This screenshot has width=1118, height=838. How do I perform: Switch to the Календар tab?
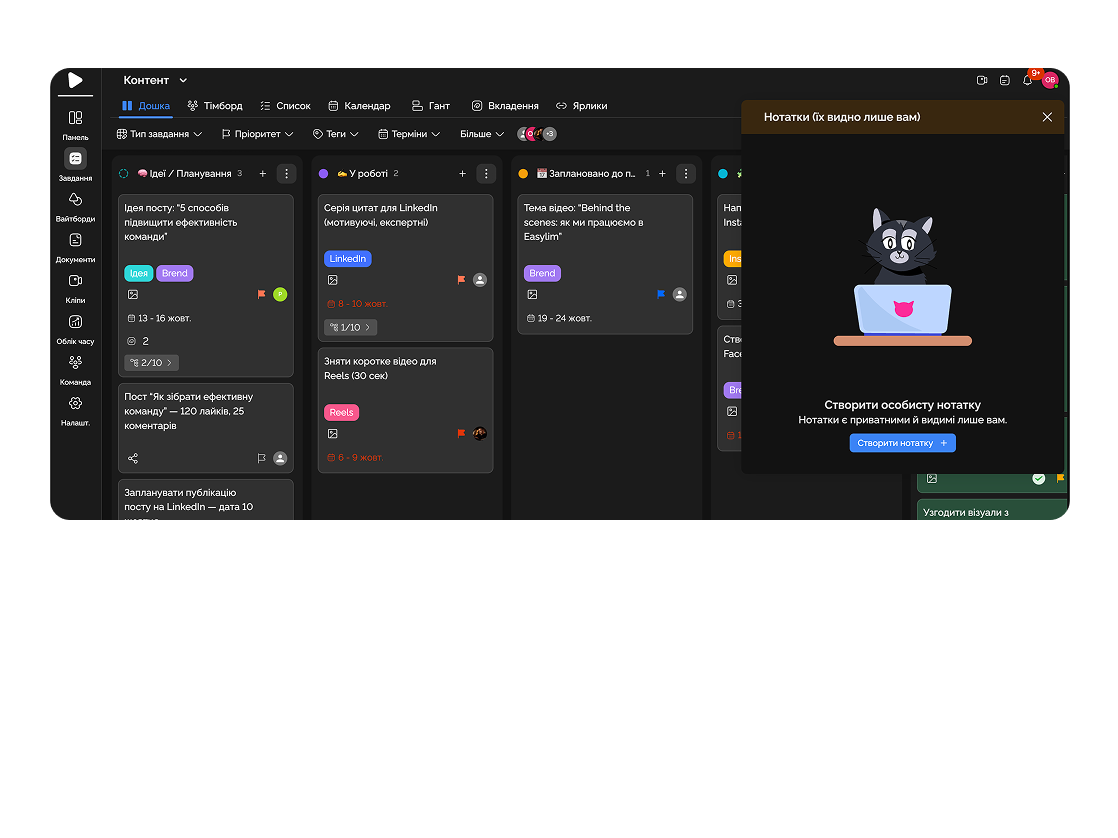coord(359,106)
